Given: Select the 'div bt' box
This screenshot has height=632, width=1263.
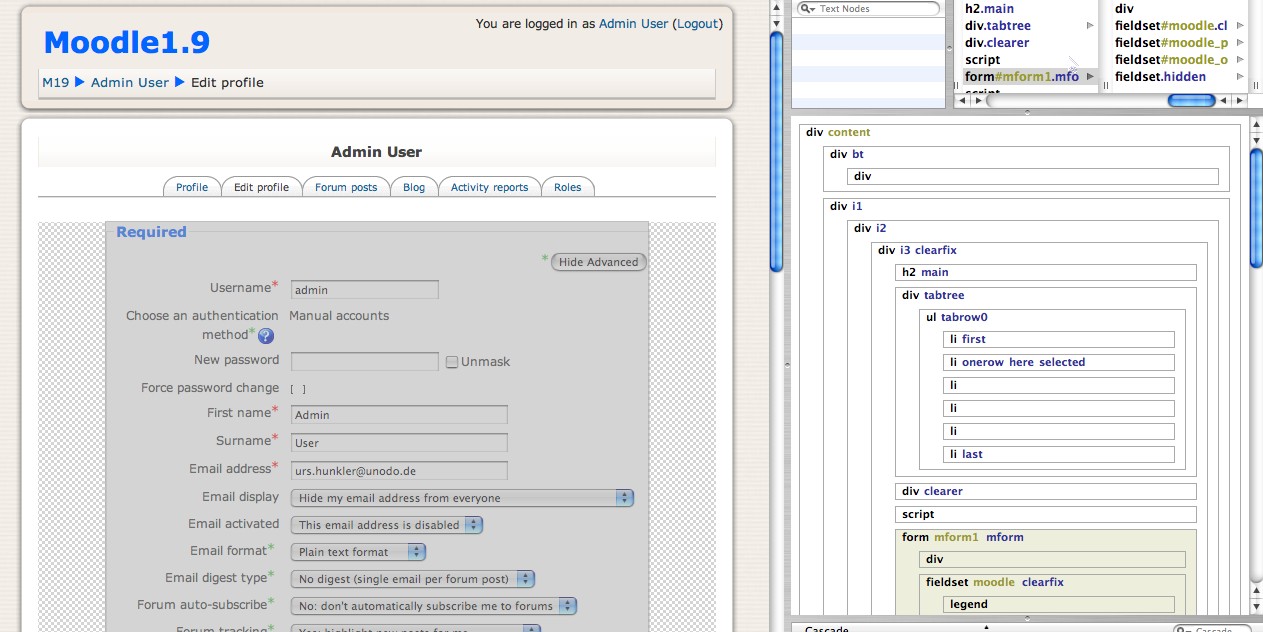Looking at the screenshot, I should click(x=847, y=154).
